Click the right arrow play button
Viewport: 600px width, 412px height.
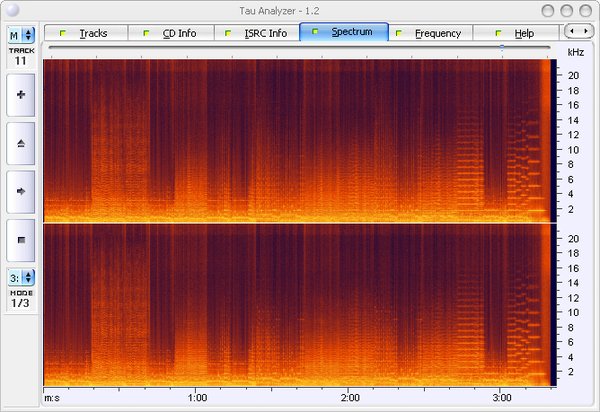pyautogui.click(x=21, y=192)
